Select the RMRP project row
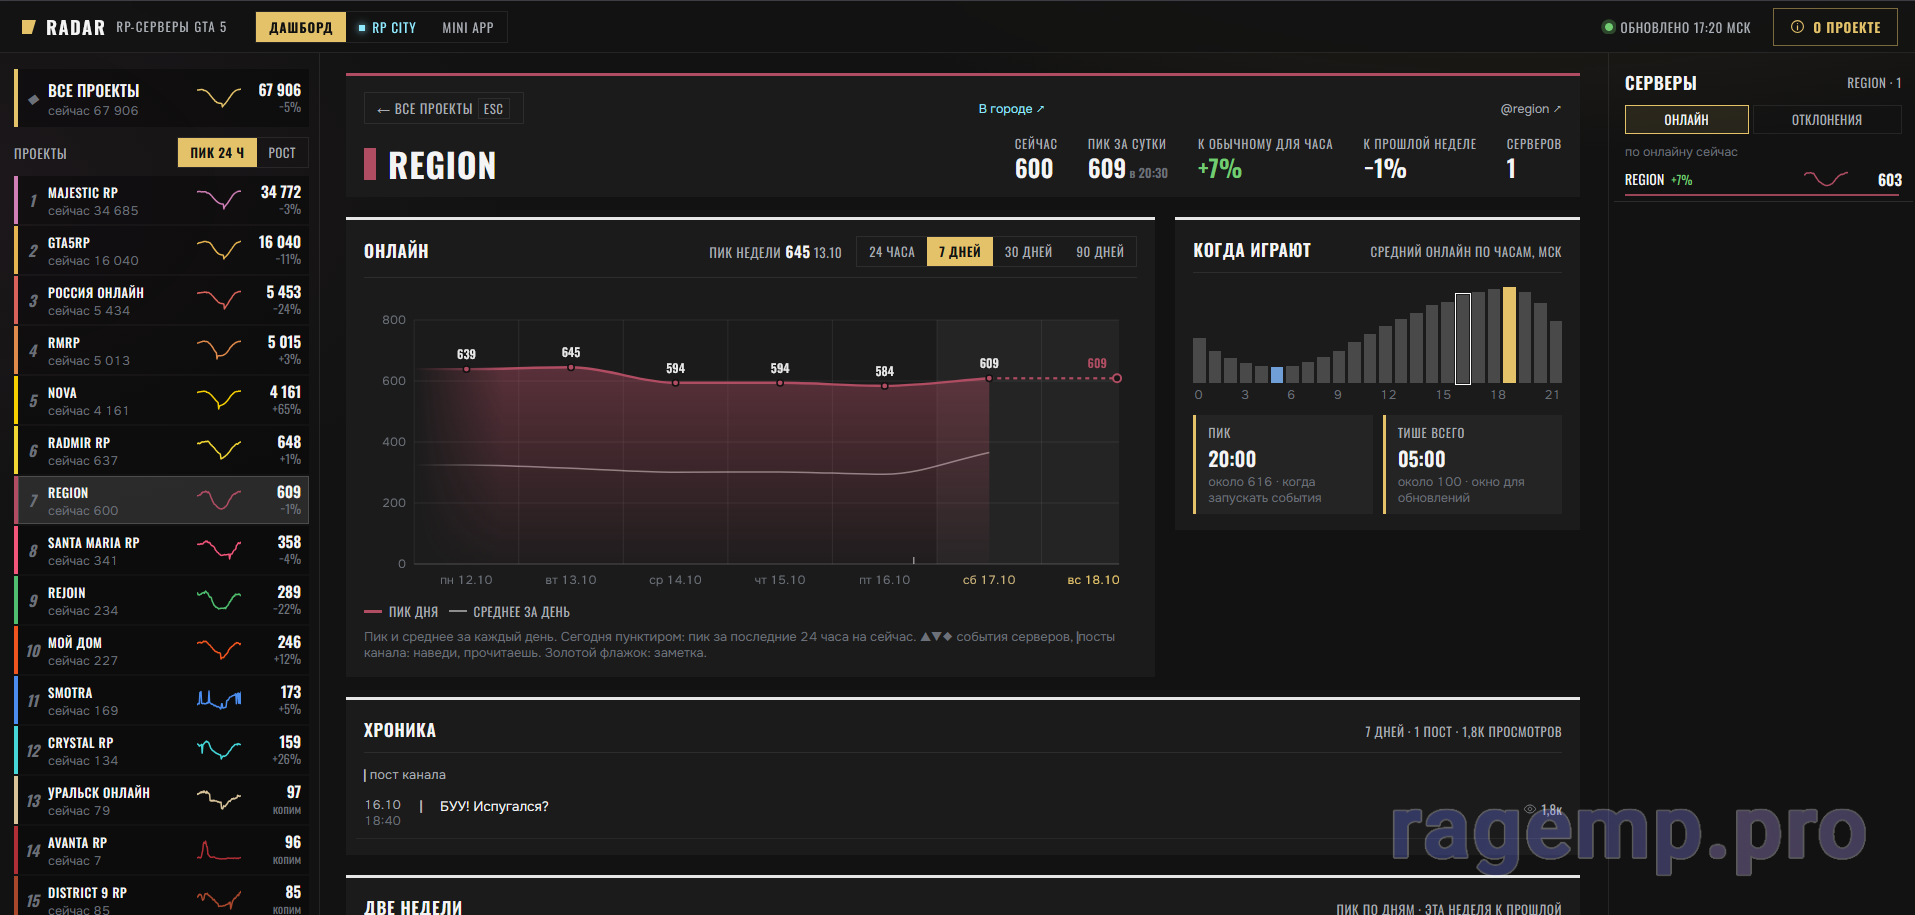This screenshot has height=915, width=1915. click(162, 350)
